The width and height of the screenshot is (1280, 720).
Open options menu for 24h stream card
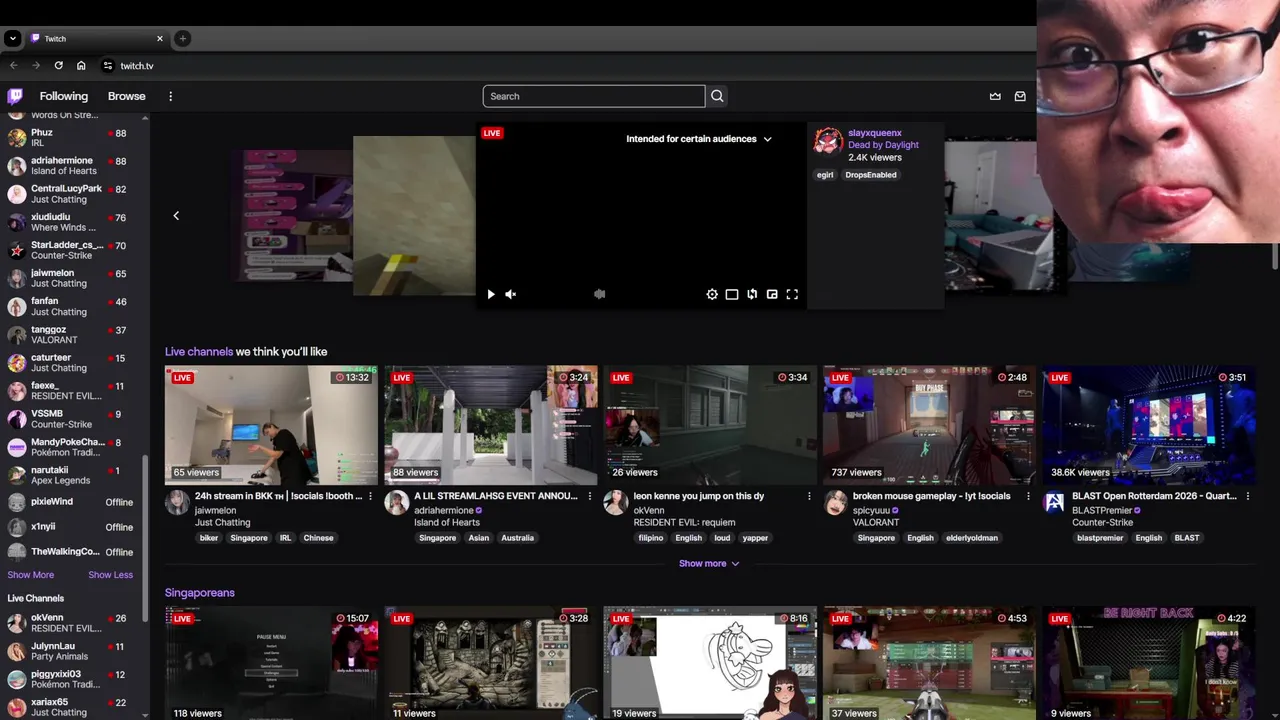[370, 496]
